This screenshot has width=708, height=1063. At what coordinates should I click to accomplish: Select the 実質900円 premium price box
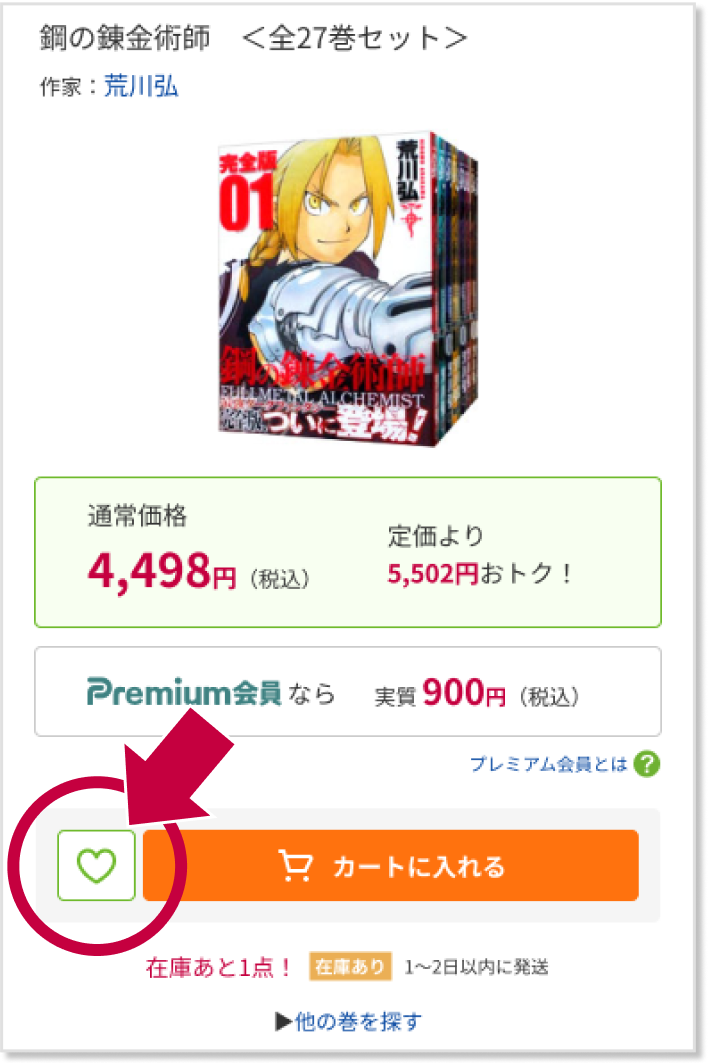tap(348, 691)
